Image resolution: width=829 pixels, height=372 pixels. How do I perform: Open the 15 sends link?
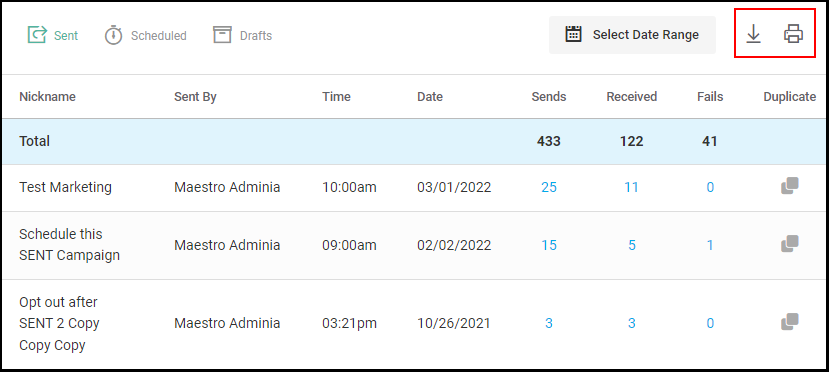tap(549, 245)
